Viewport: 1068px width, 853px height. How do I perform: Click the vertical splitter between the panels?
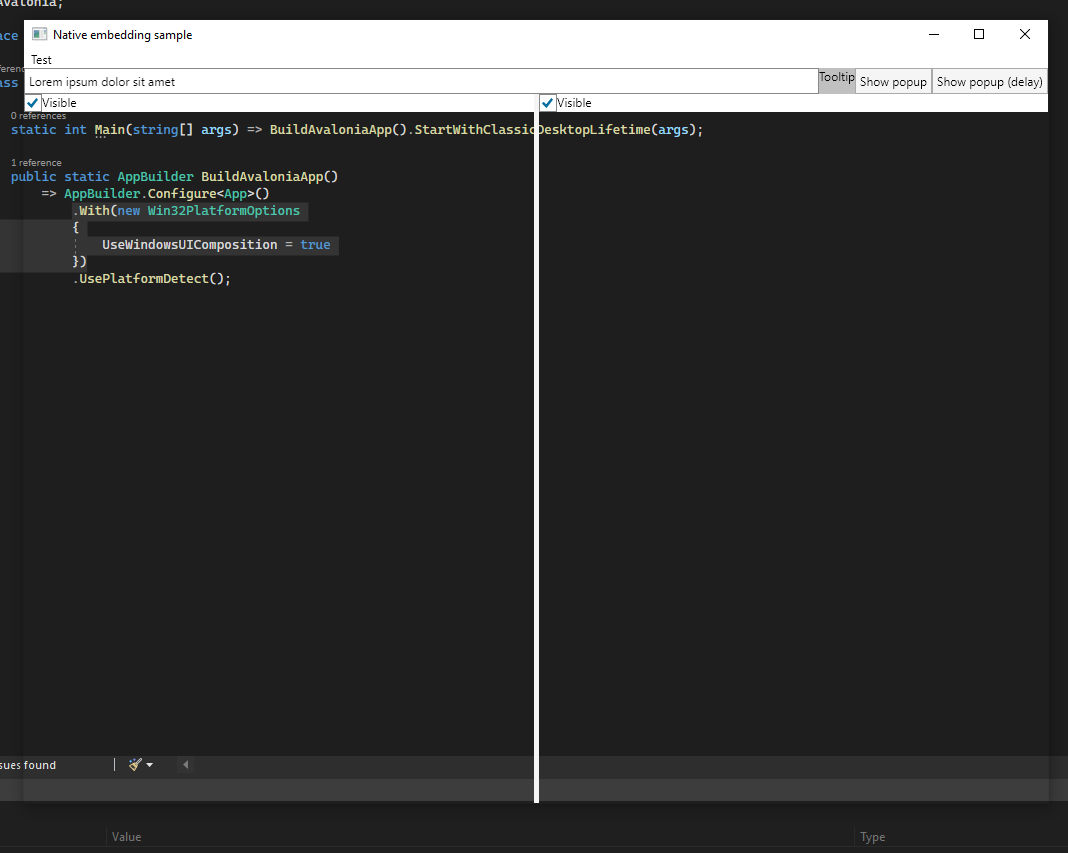click(x=536, y=450)
